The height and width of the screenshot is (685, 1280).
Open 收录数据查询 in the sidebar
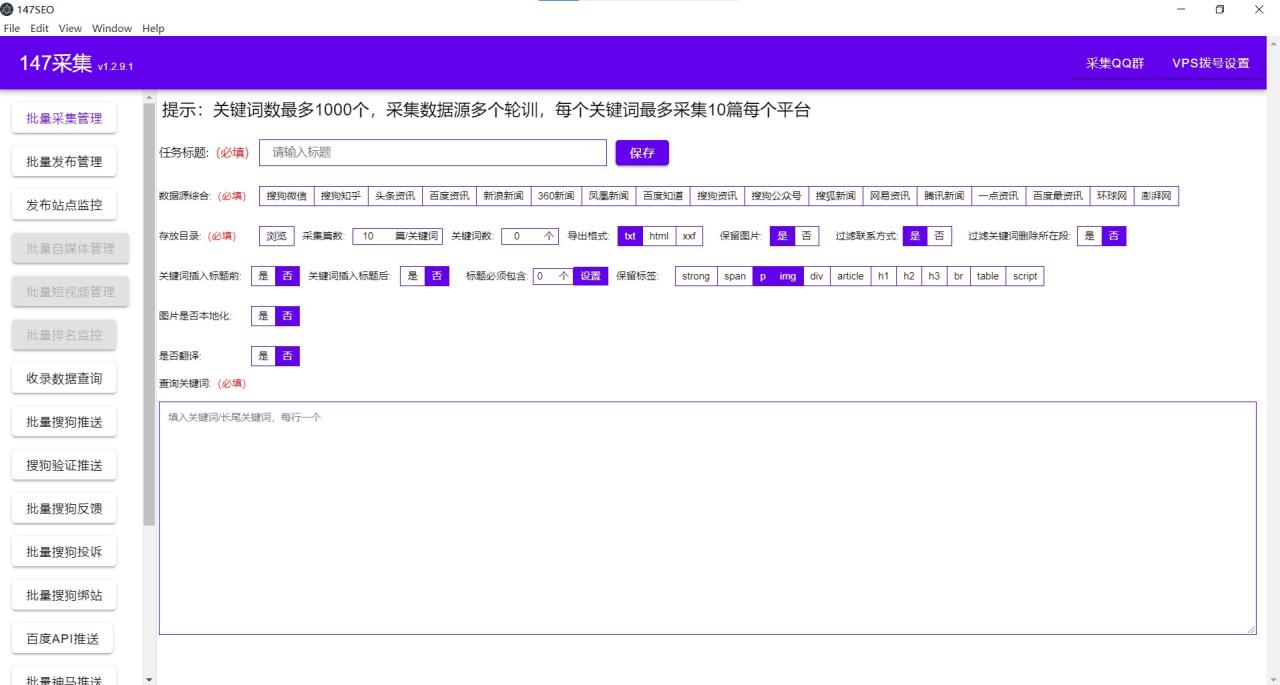pyautogui.click(x=63, y=378)
